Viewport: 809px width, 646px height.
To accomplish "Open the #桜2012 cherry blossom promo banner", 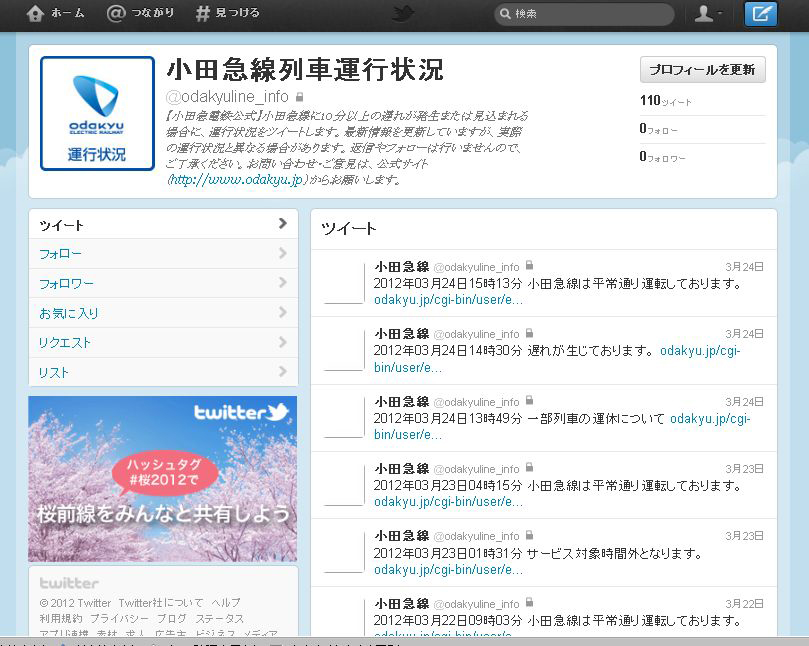I will (163, 479).
